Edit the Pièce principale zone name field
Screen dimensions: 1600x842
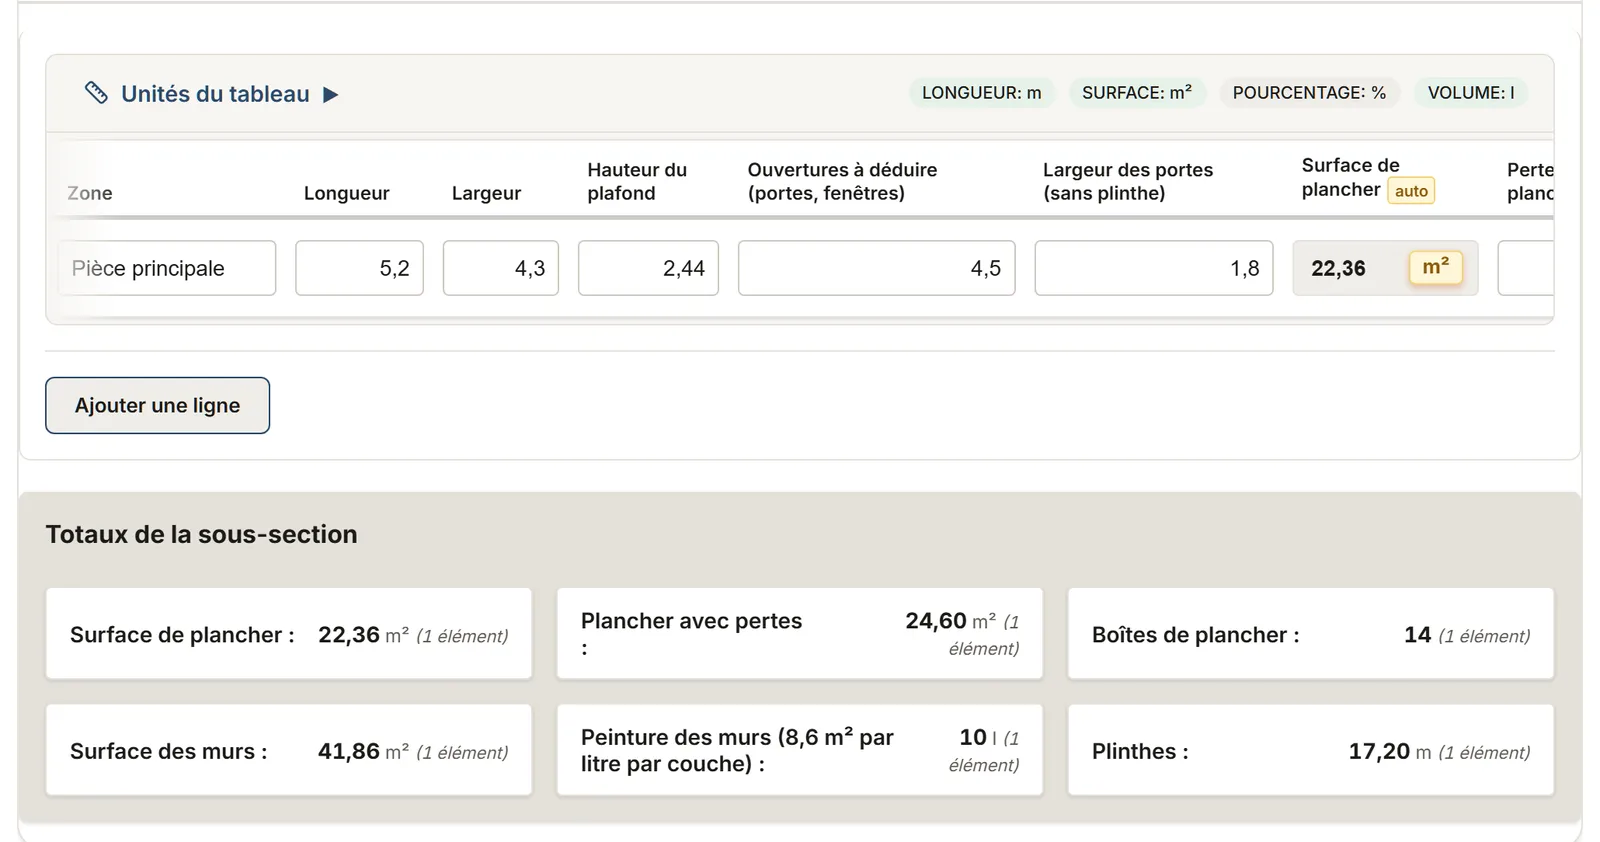[167, 268]
